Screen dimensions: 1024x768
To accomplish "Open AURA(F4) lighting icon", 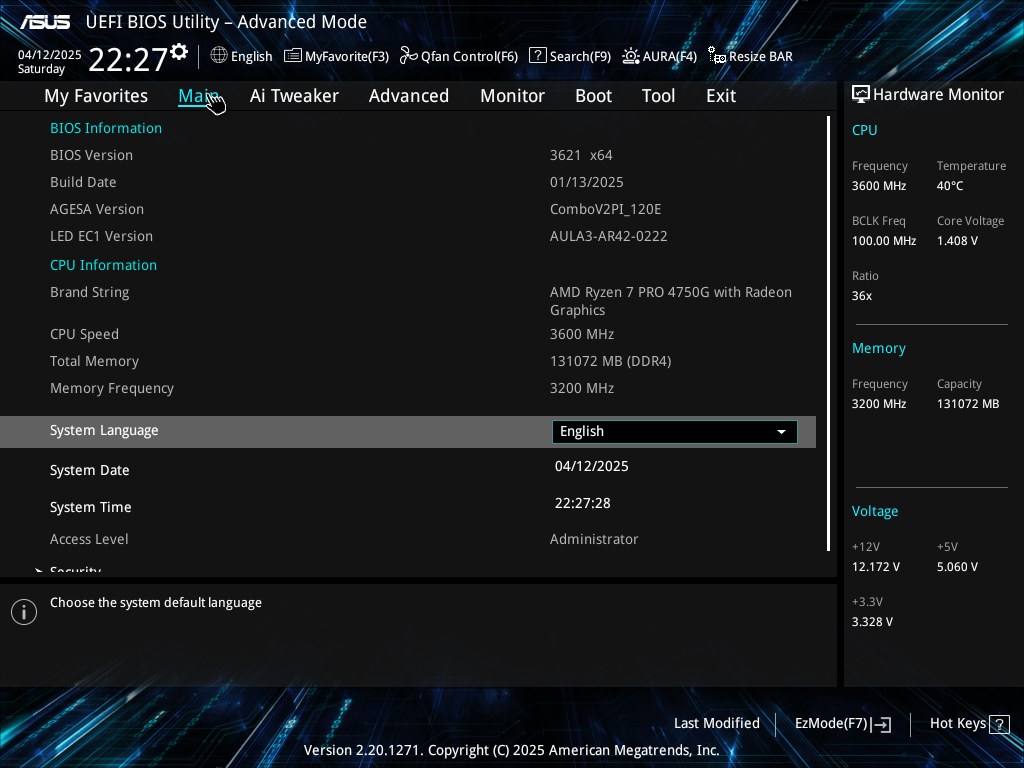I will point(630,56).
